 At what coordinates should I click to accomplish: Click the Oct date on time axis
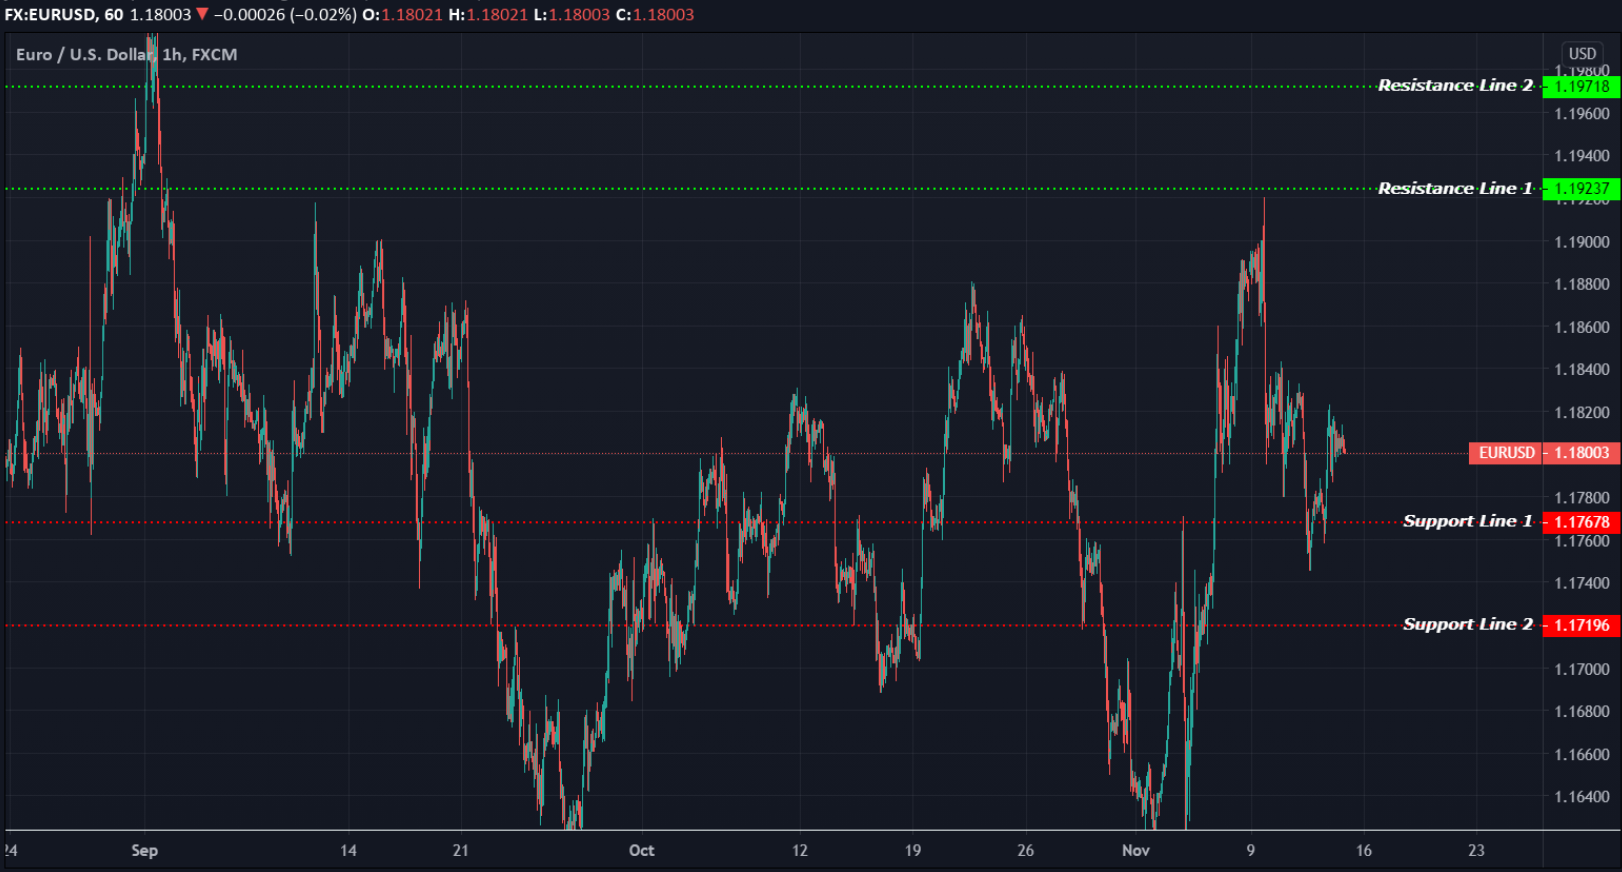[x=642, y=851]
